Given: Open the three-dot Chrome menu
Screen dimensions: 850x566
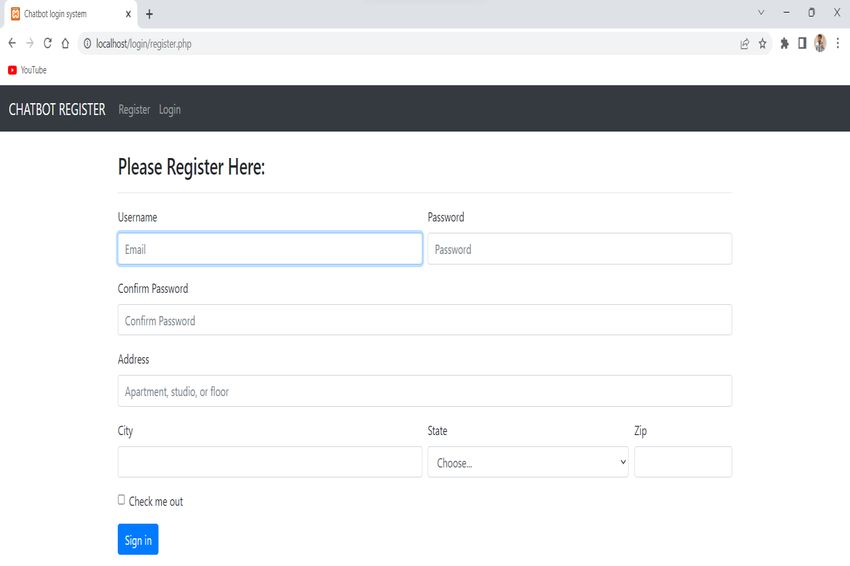Looking at the screenshot, I should click(x=838, y=43).
